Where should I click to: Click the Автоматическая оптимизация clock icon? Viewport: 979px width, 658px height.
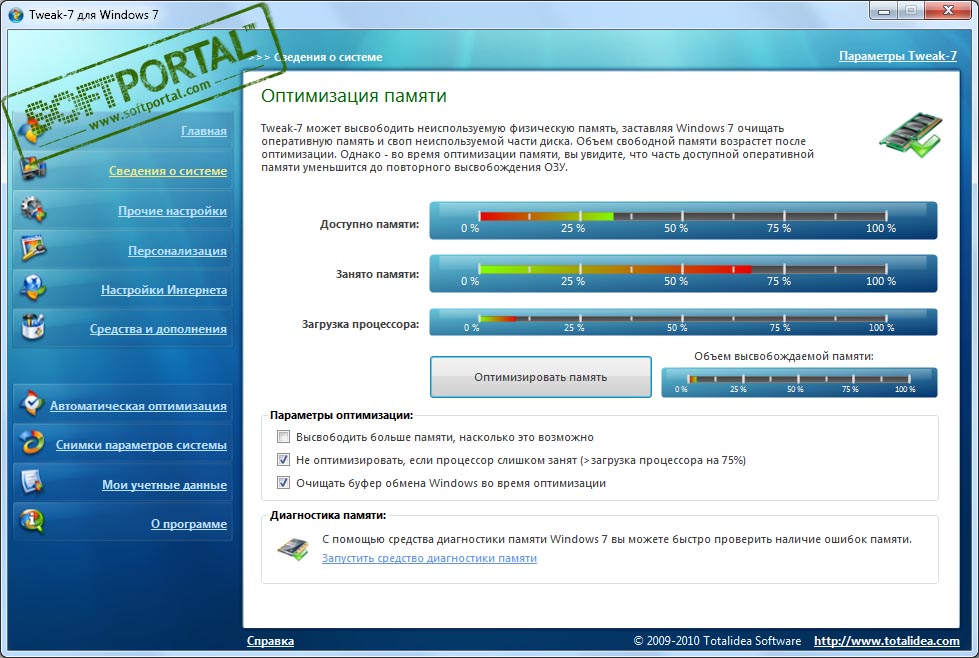click(31, 404)
